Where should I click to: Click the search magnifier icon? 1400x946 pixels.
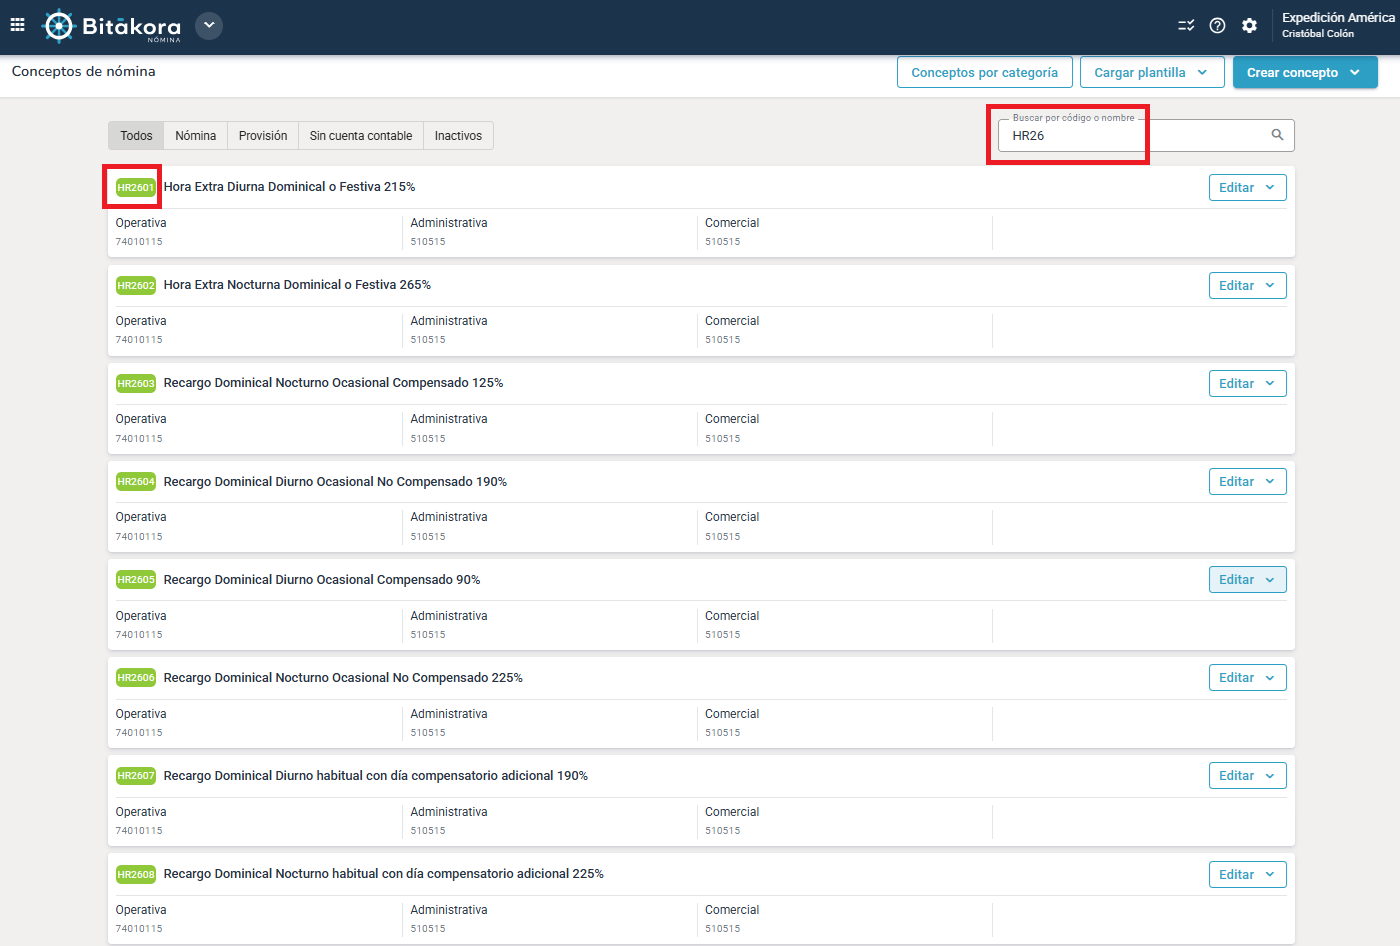tap(1277, 135)
